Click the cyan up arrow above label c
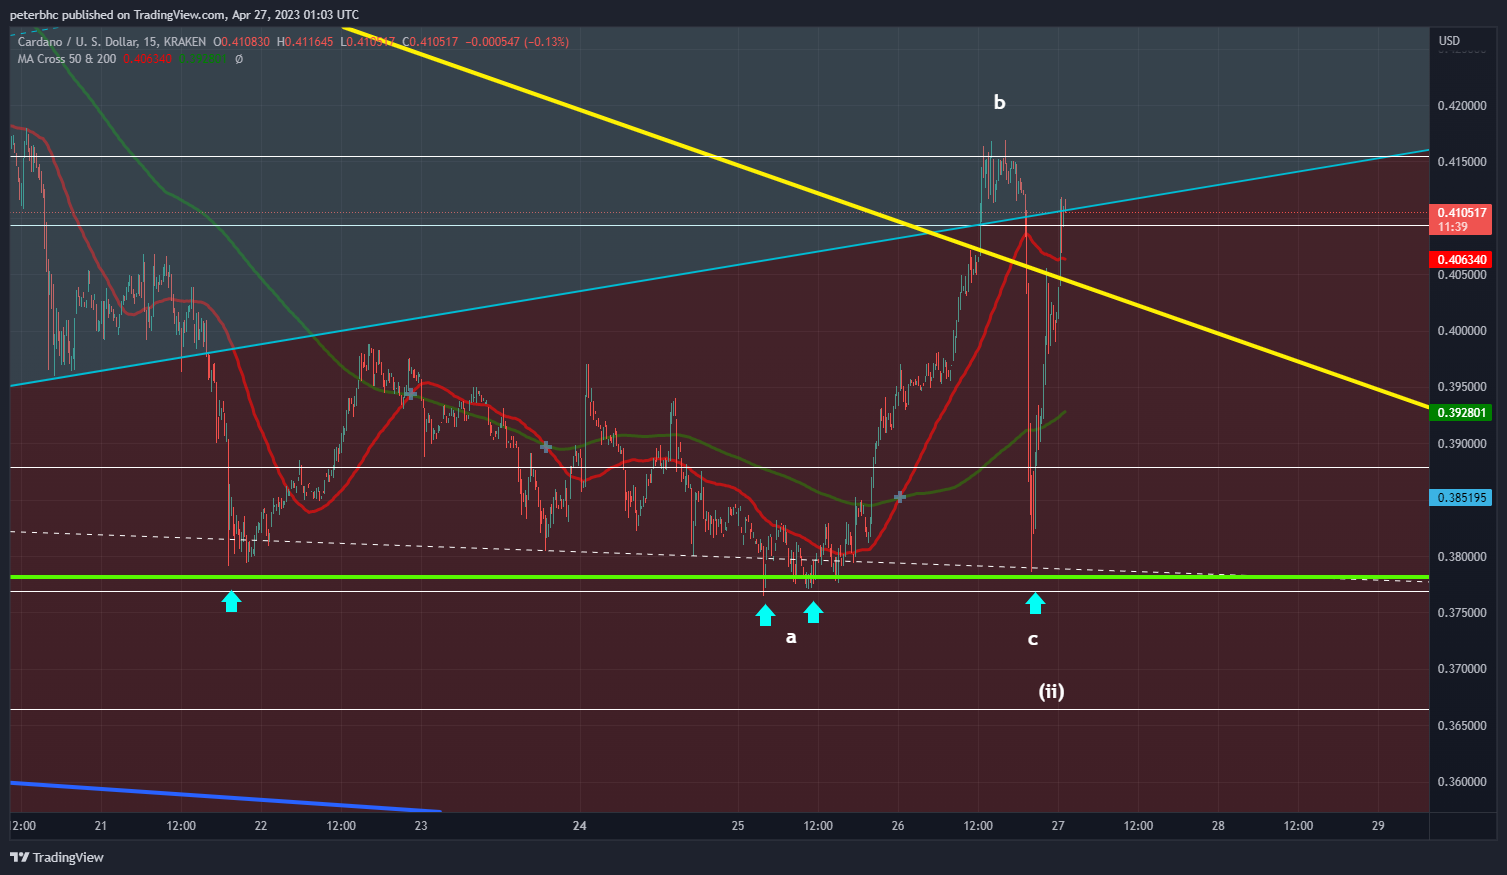1507x875 pixels. coord(1035,603)
